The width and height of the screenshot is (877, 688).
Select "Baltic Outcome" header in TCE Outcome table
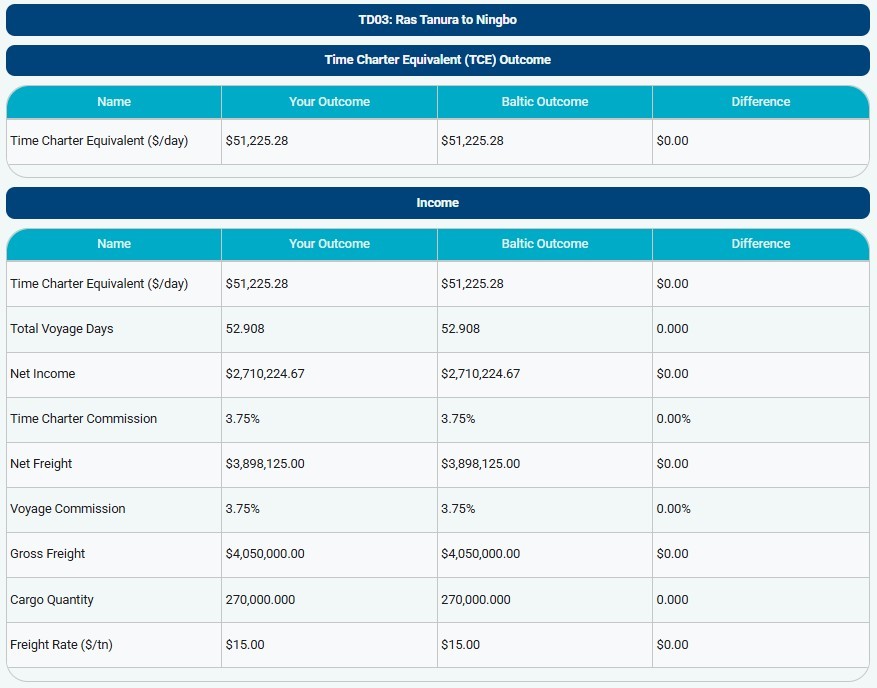click(x=544, y=102)
